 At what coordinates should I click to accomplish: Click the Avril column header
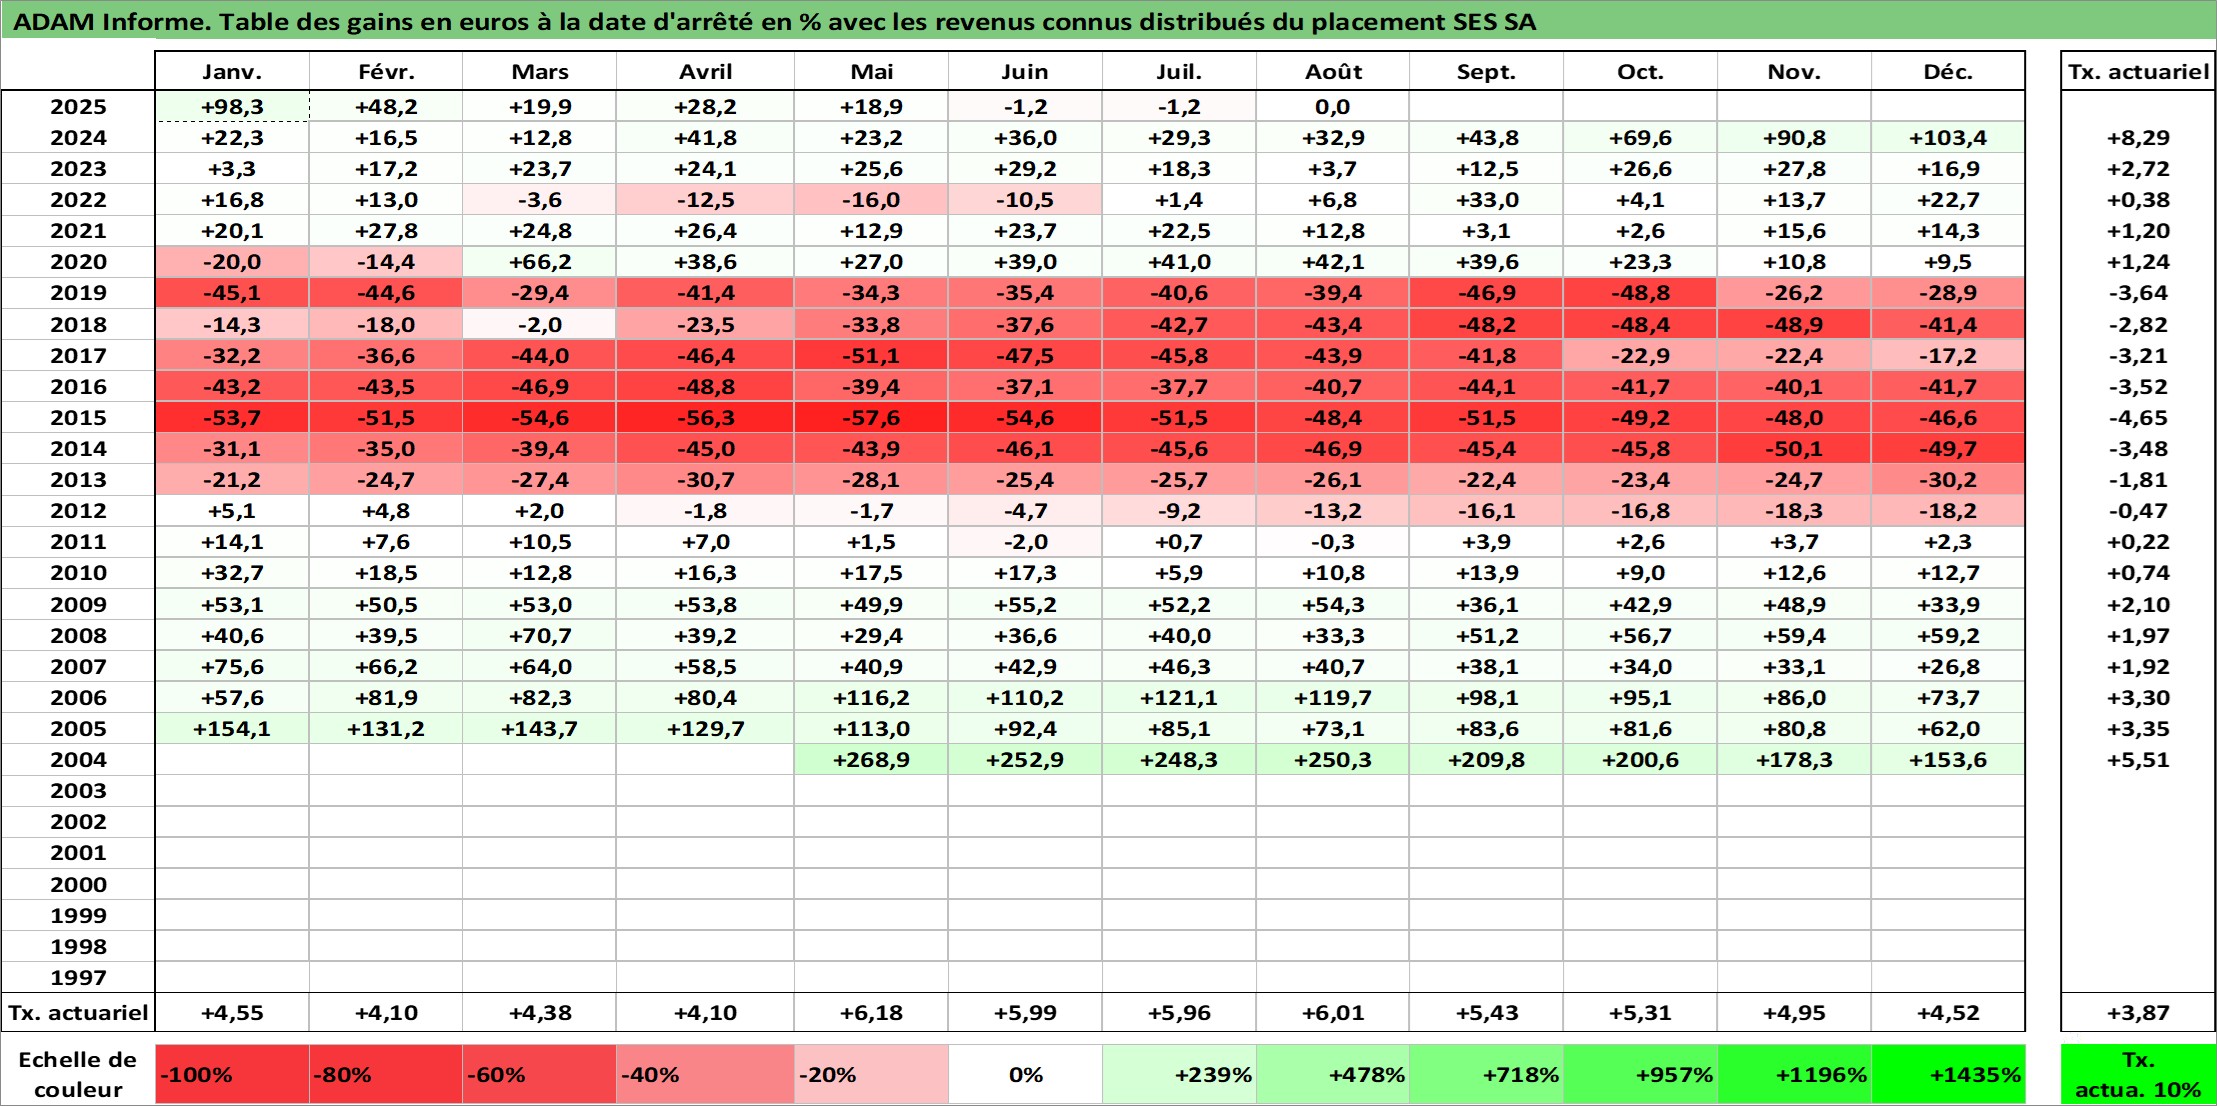[x=706, y=71]
